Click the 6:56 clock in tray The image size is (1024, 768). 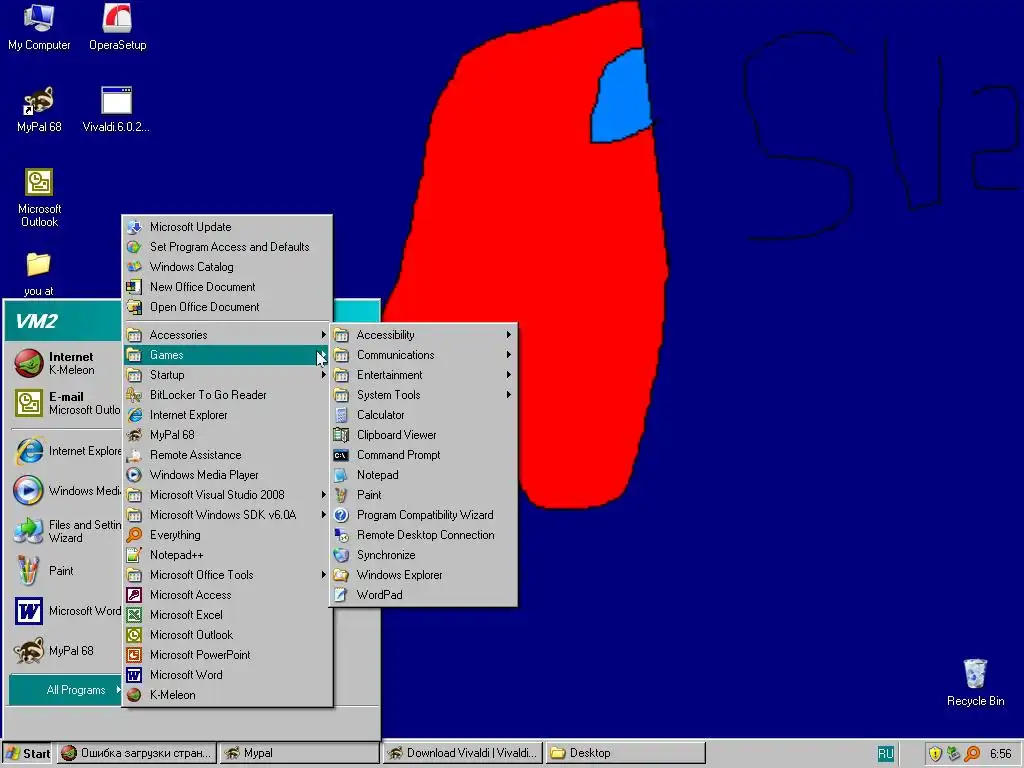click(x=1000, y=754)
